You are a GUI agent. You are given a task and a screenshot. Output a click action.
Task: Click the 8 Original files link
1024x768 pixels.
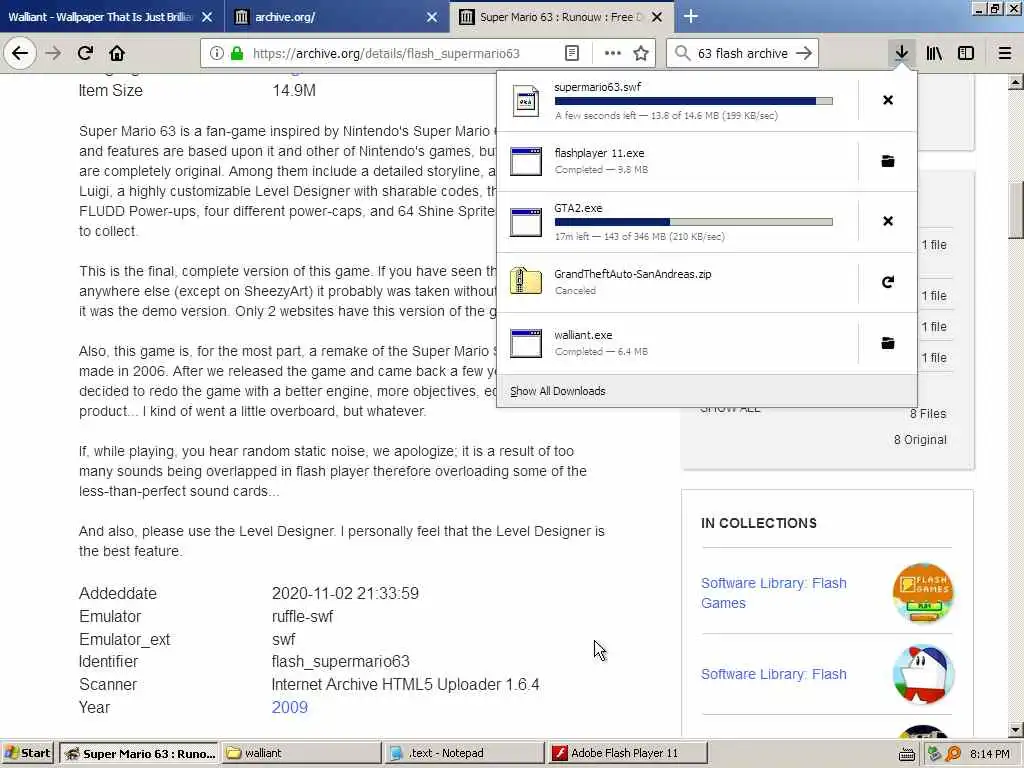pos(920,440)
